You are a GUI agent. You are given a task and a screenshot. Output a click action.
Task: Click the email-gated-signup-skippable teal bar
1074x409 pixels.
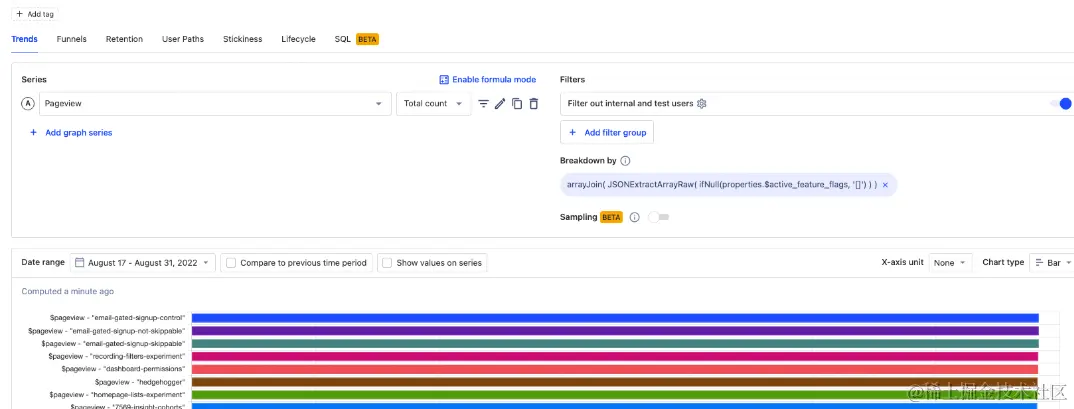[x=615, y=343]
